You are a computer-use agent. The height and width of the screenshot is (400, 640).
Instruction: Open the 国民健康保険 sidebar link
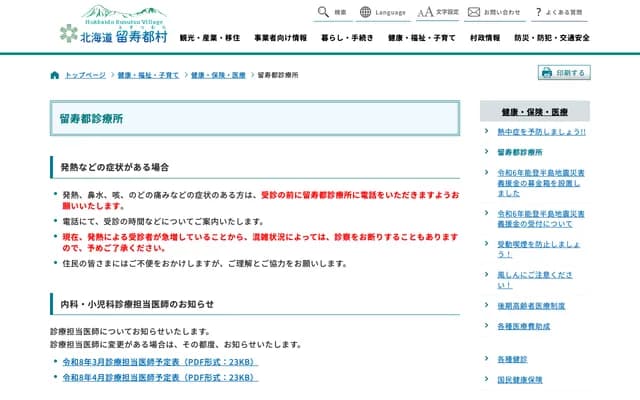coord(520,380)
